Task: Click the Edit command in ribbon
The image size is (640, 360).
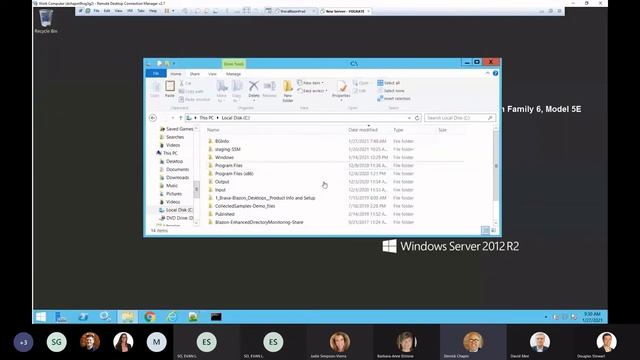Action: pyautogui.click(x=360, y=91)
